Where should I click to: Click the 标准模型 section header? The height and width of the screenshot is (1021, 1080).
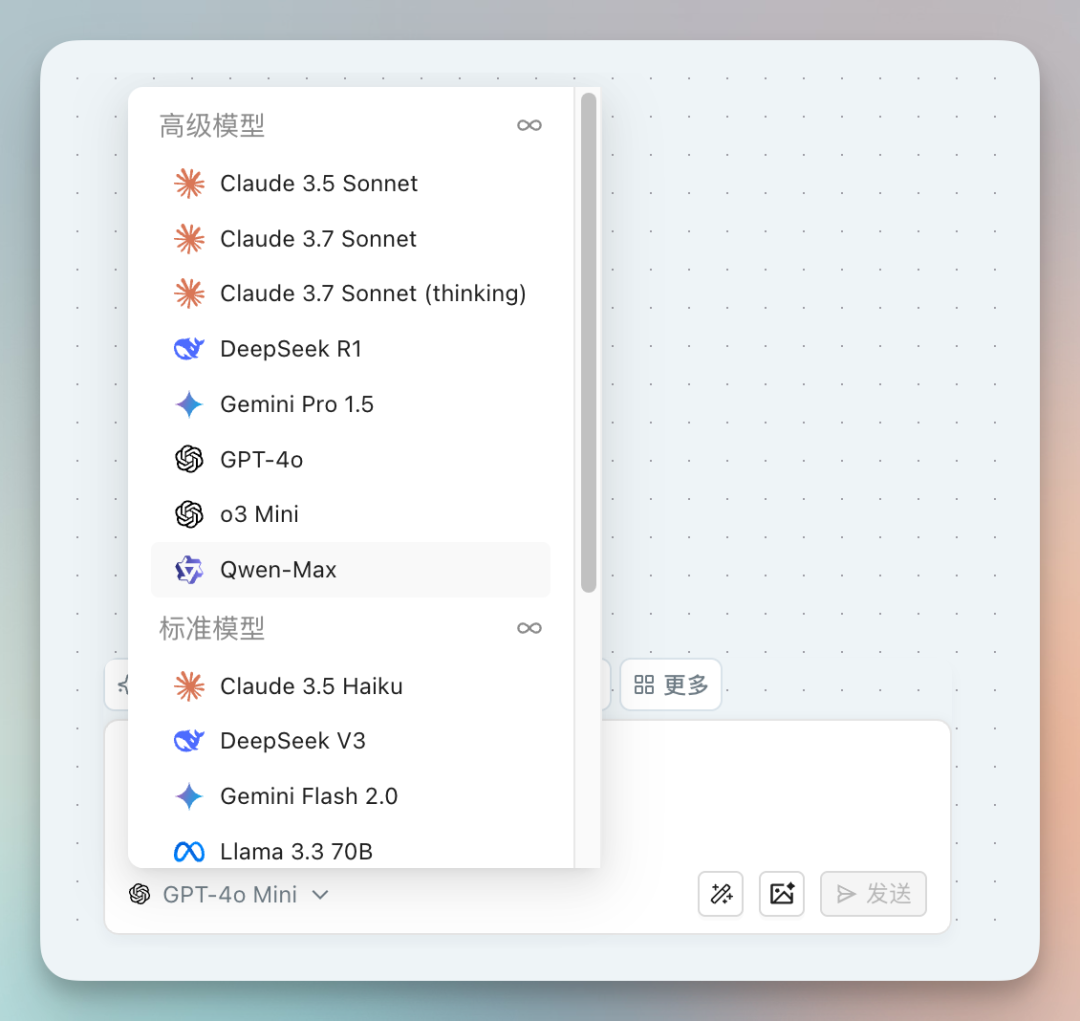pos(212,628)
